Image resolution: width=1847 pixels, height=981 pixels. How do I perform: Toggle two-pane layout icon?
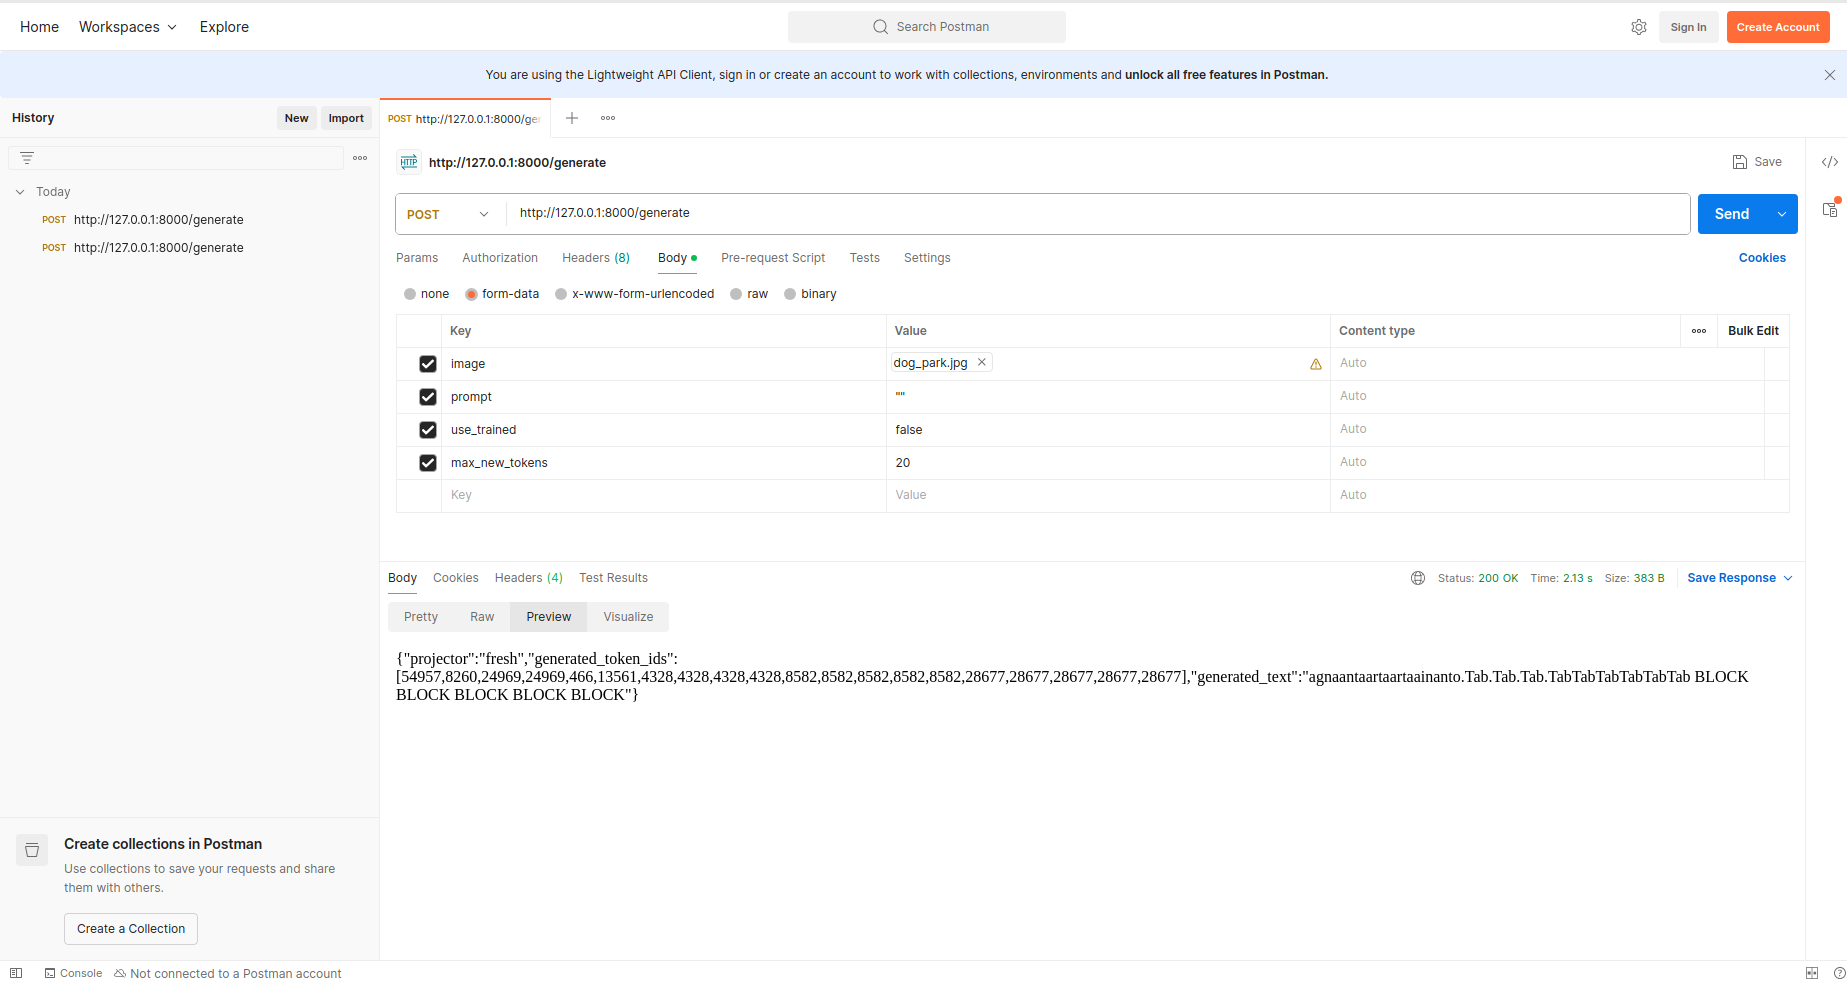click(x=1812, y=973)
